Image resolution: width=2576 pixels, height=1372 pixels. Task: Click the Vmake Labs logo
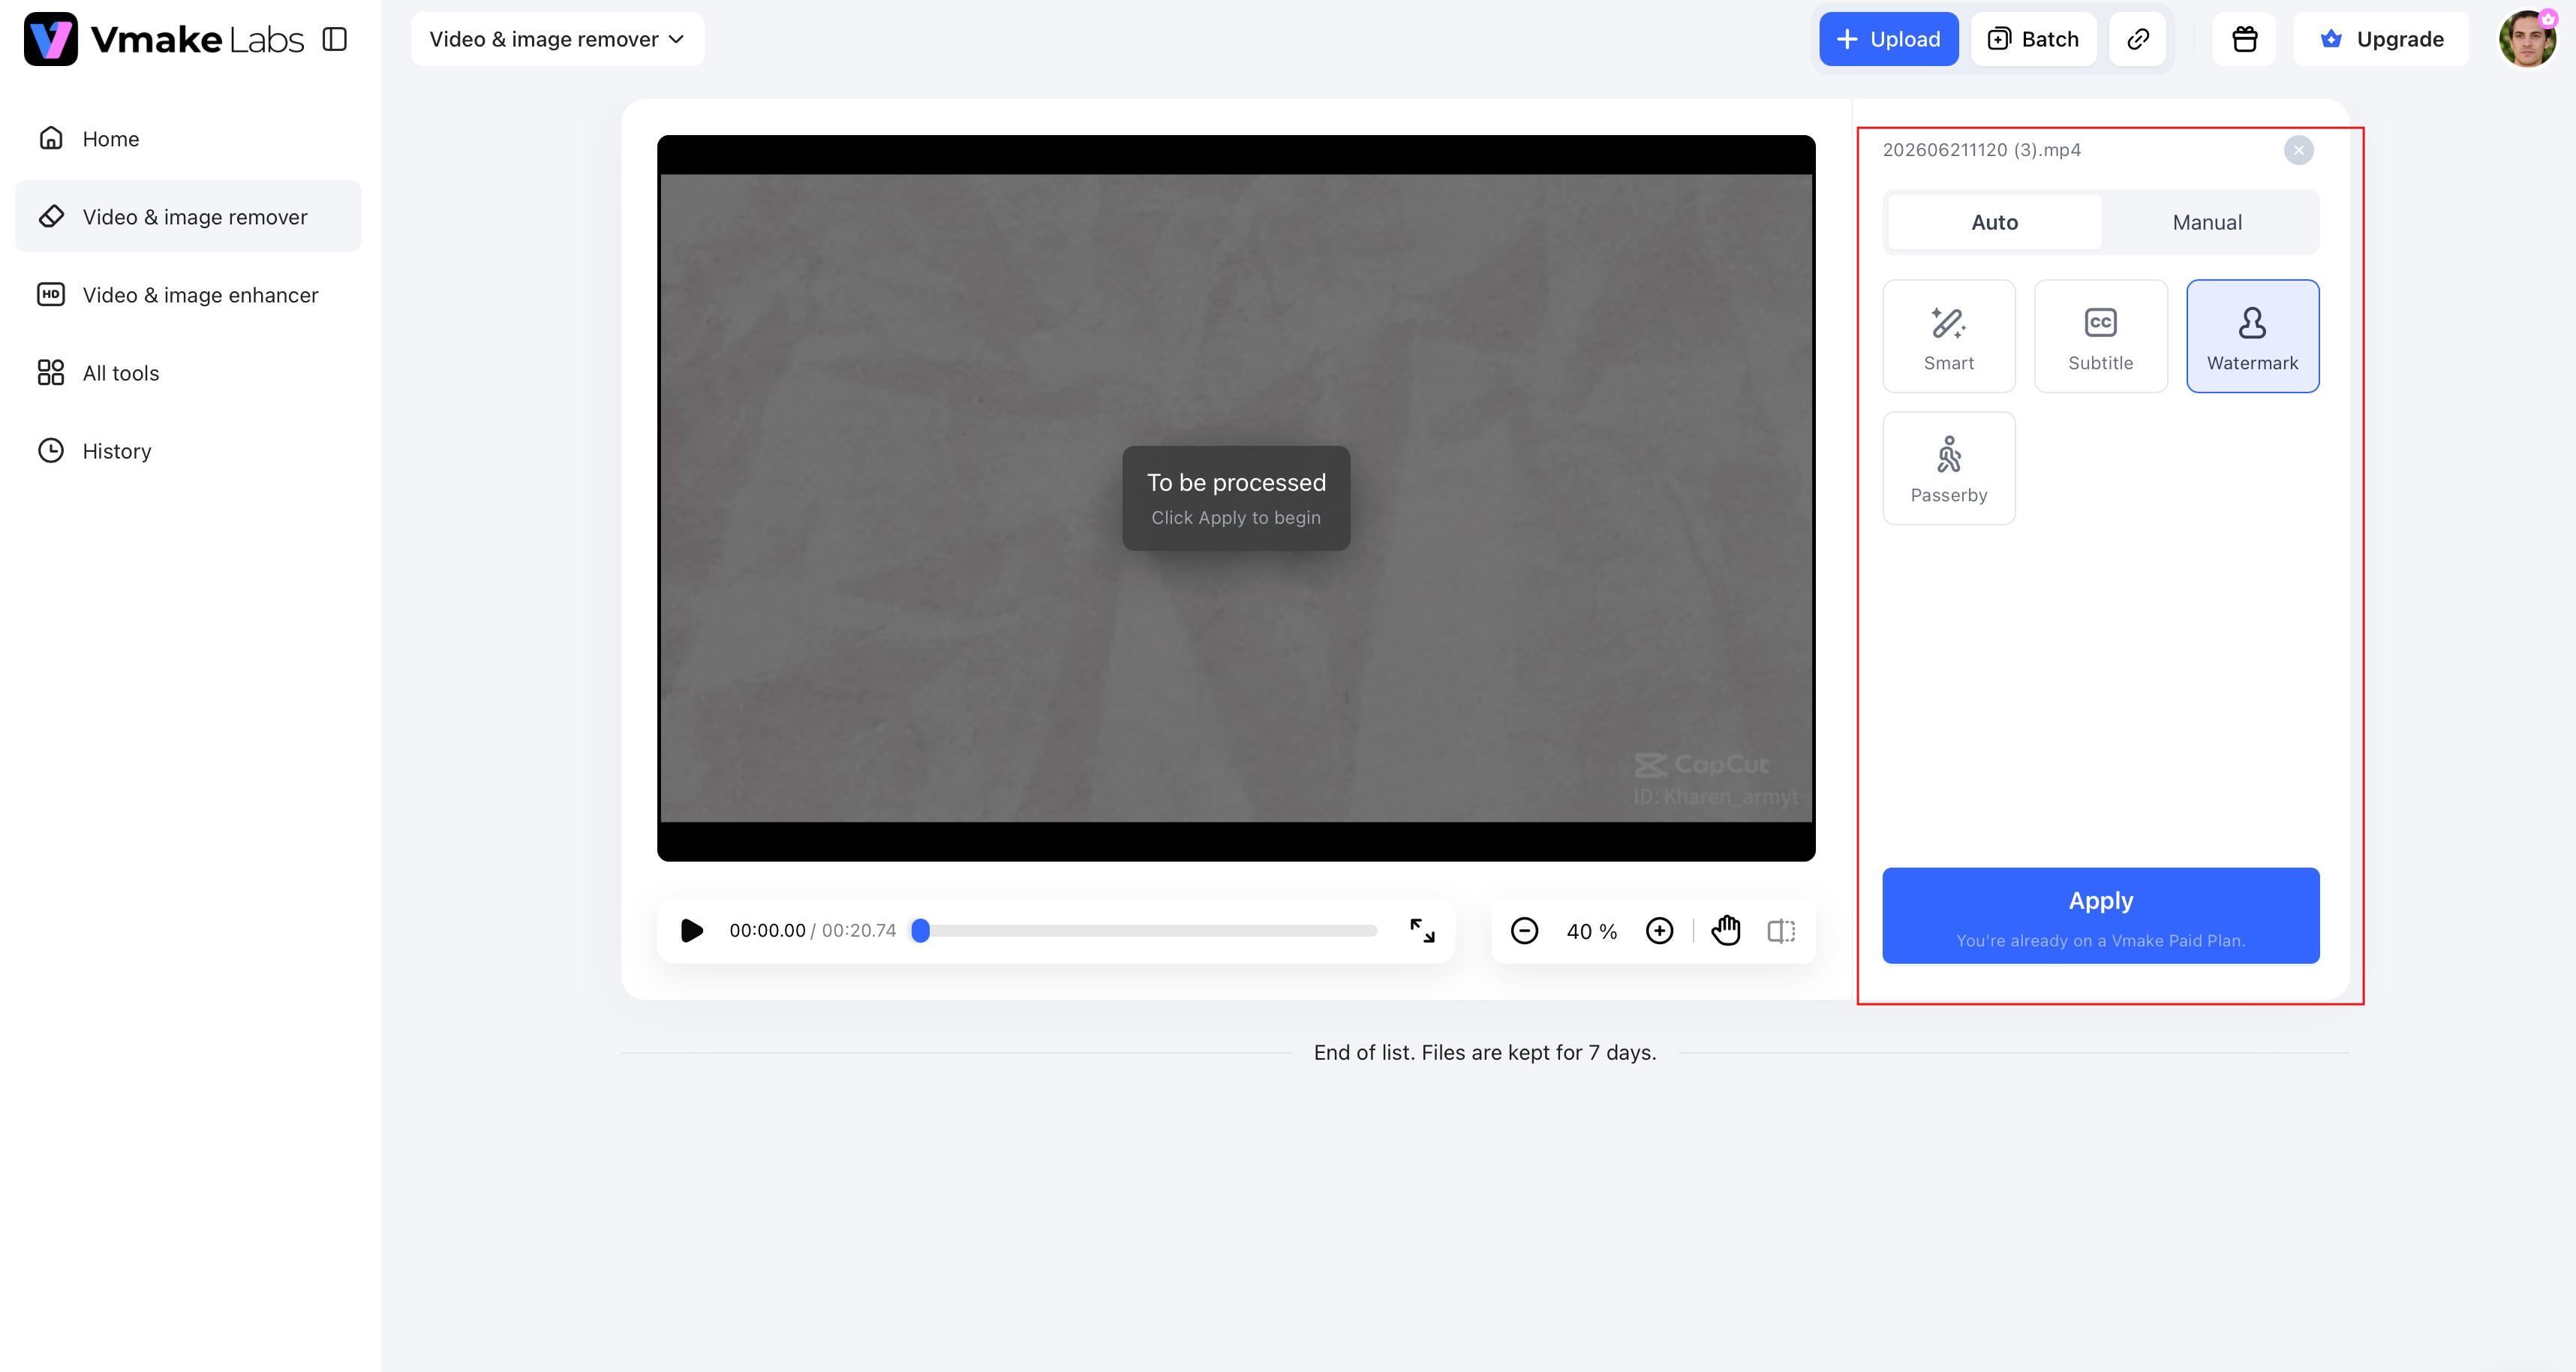click(164, 39)
